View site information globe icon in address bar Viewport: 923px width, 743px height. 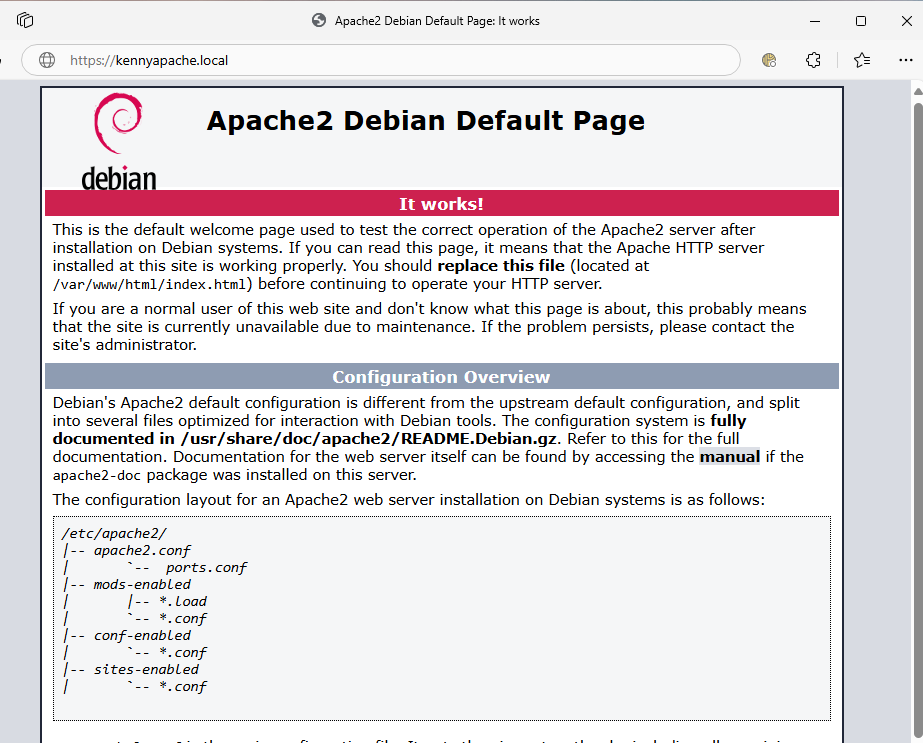tap(47, 60)
